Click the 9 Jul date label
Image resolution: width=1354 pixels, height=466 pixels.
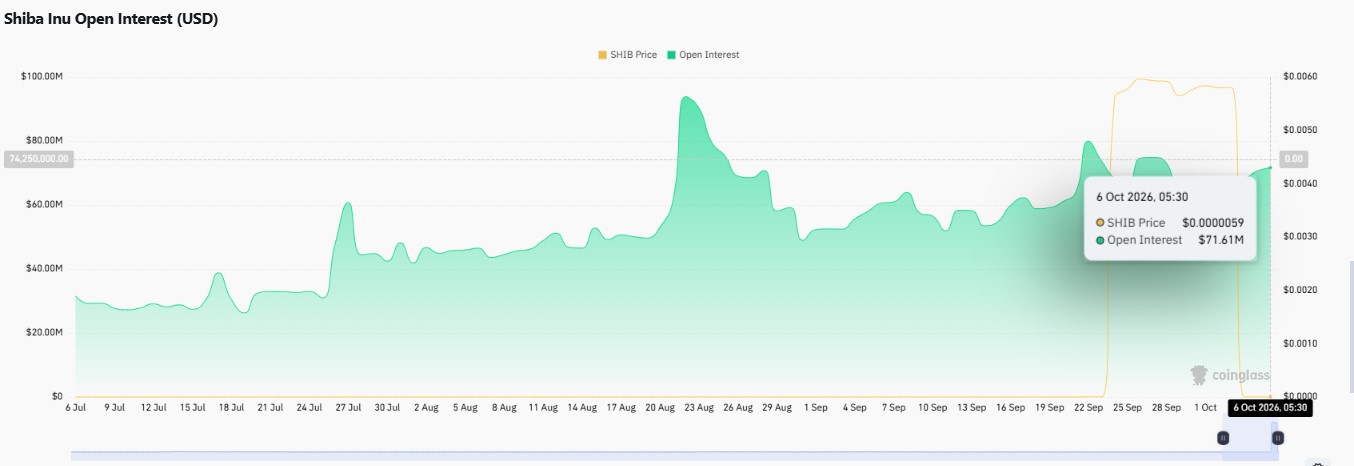114,408
